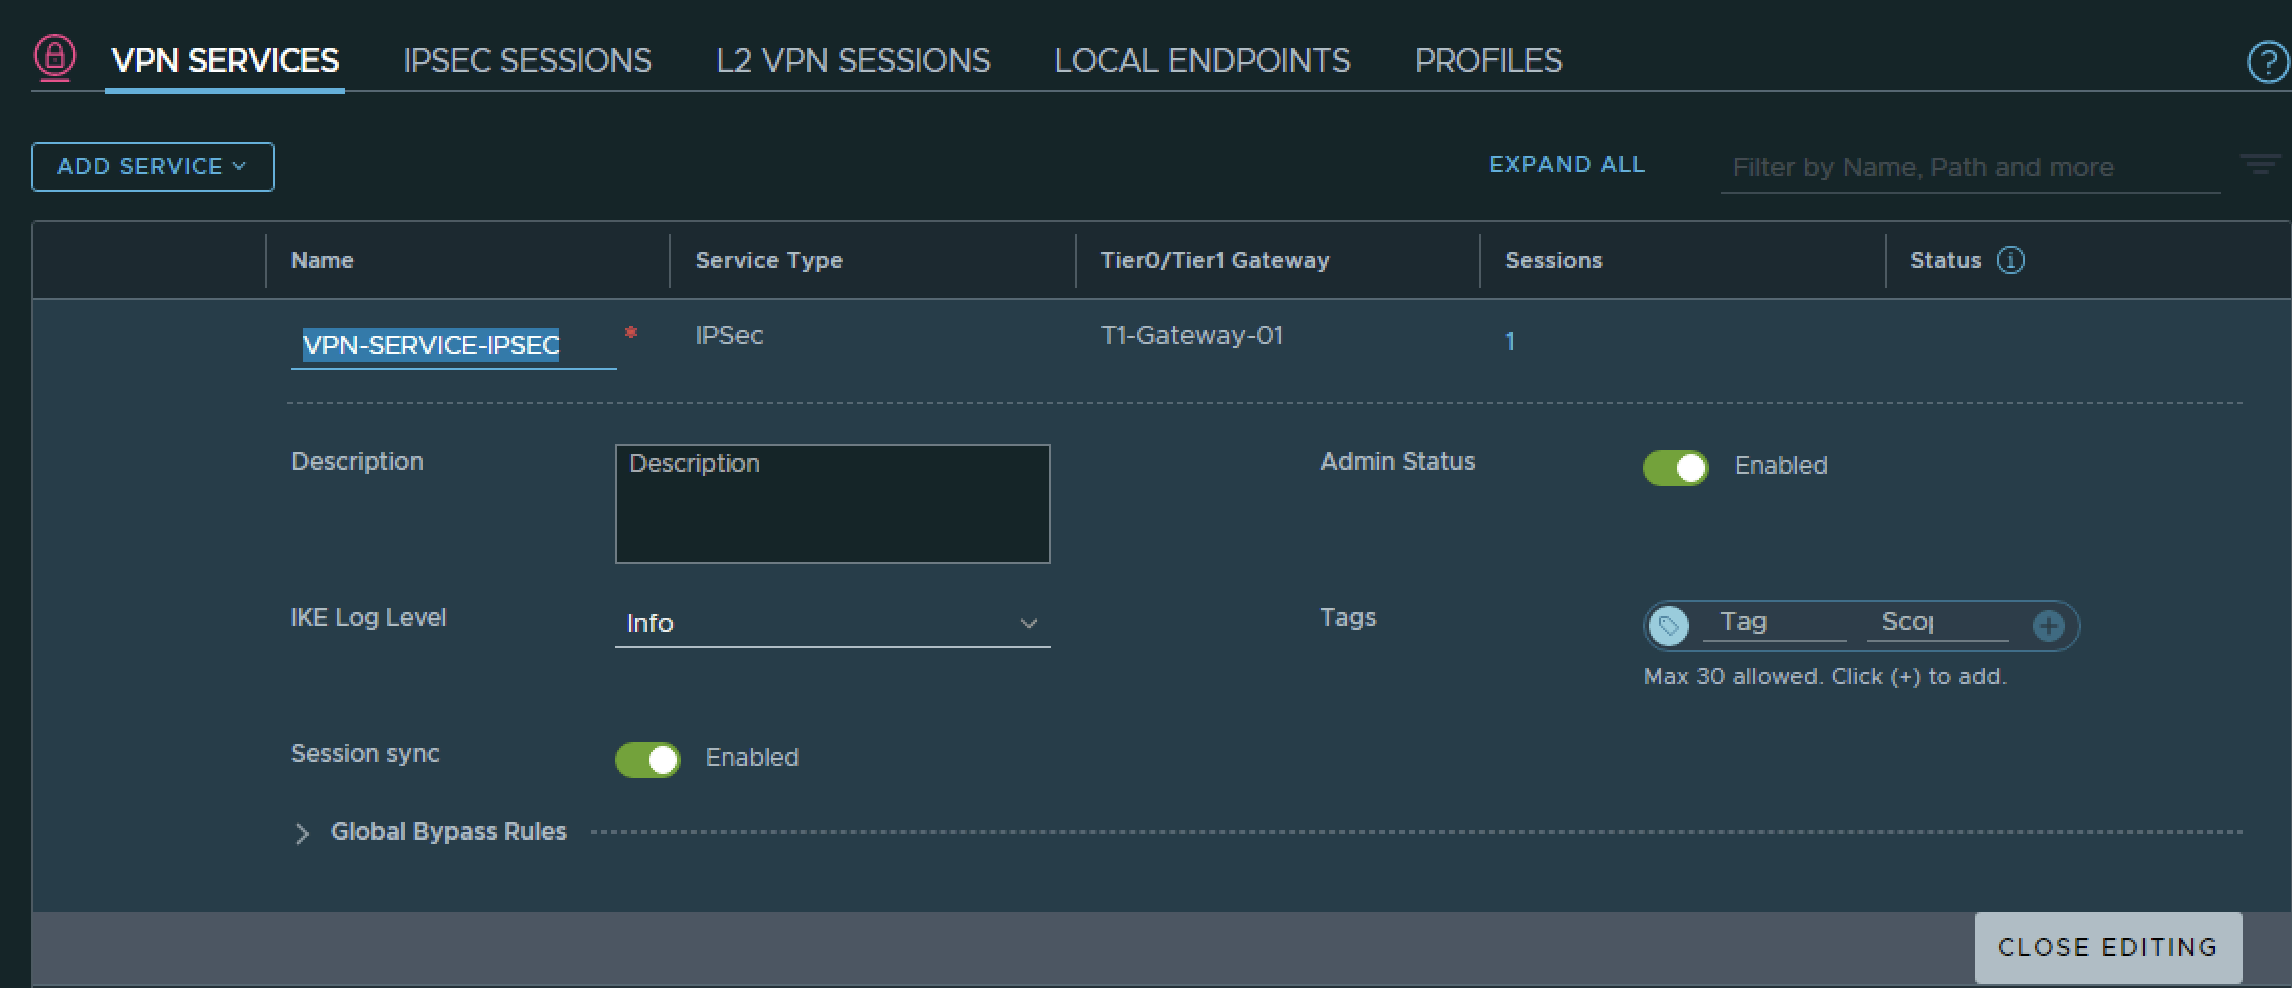This screenshot has height=988, width=2292.
Task: Open the help question mark icon
Action: 2267,63
